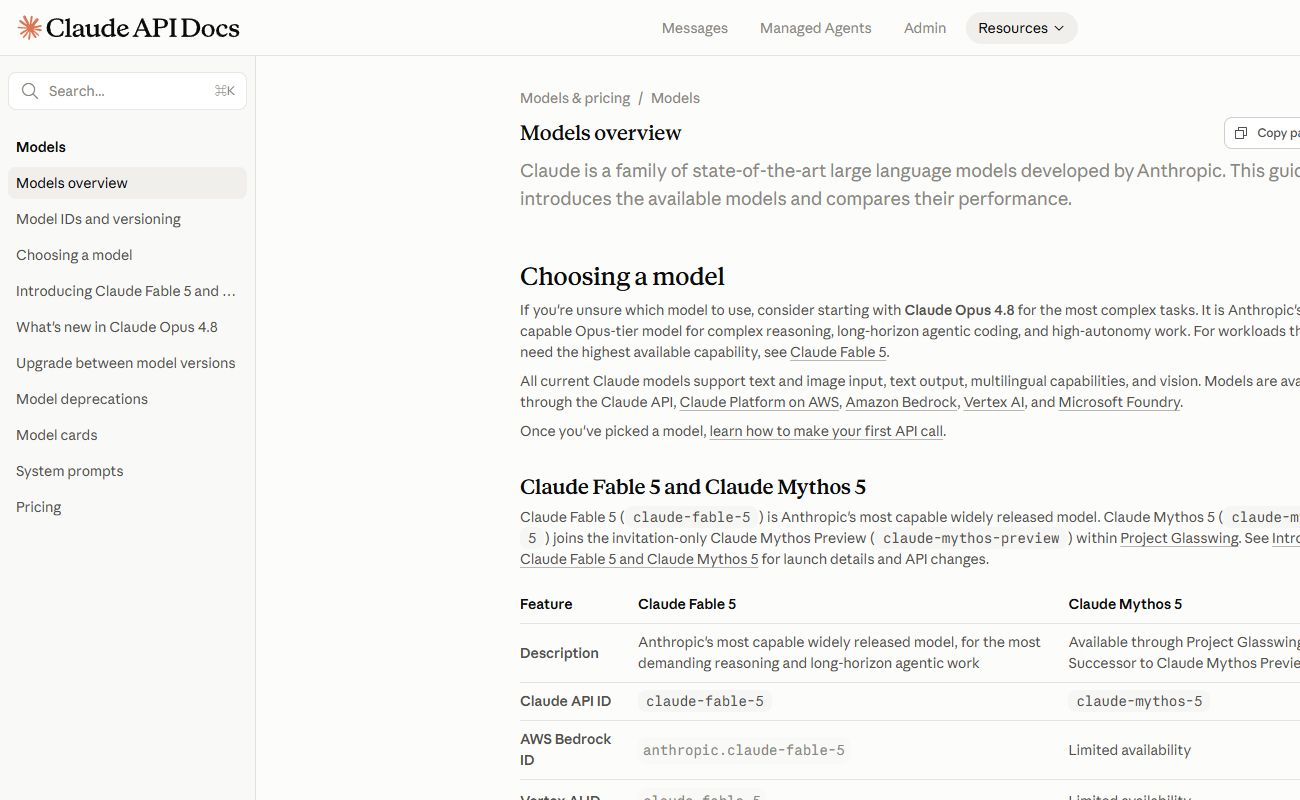
Task: Click the Choosing a model heading
Action: coord(622,276)
